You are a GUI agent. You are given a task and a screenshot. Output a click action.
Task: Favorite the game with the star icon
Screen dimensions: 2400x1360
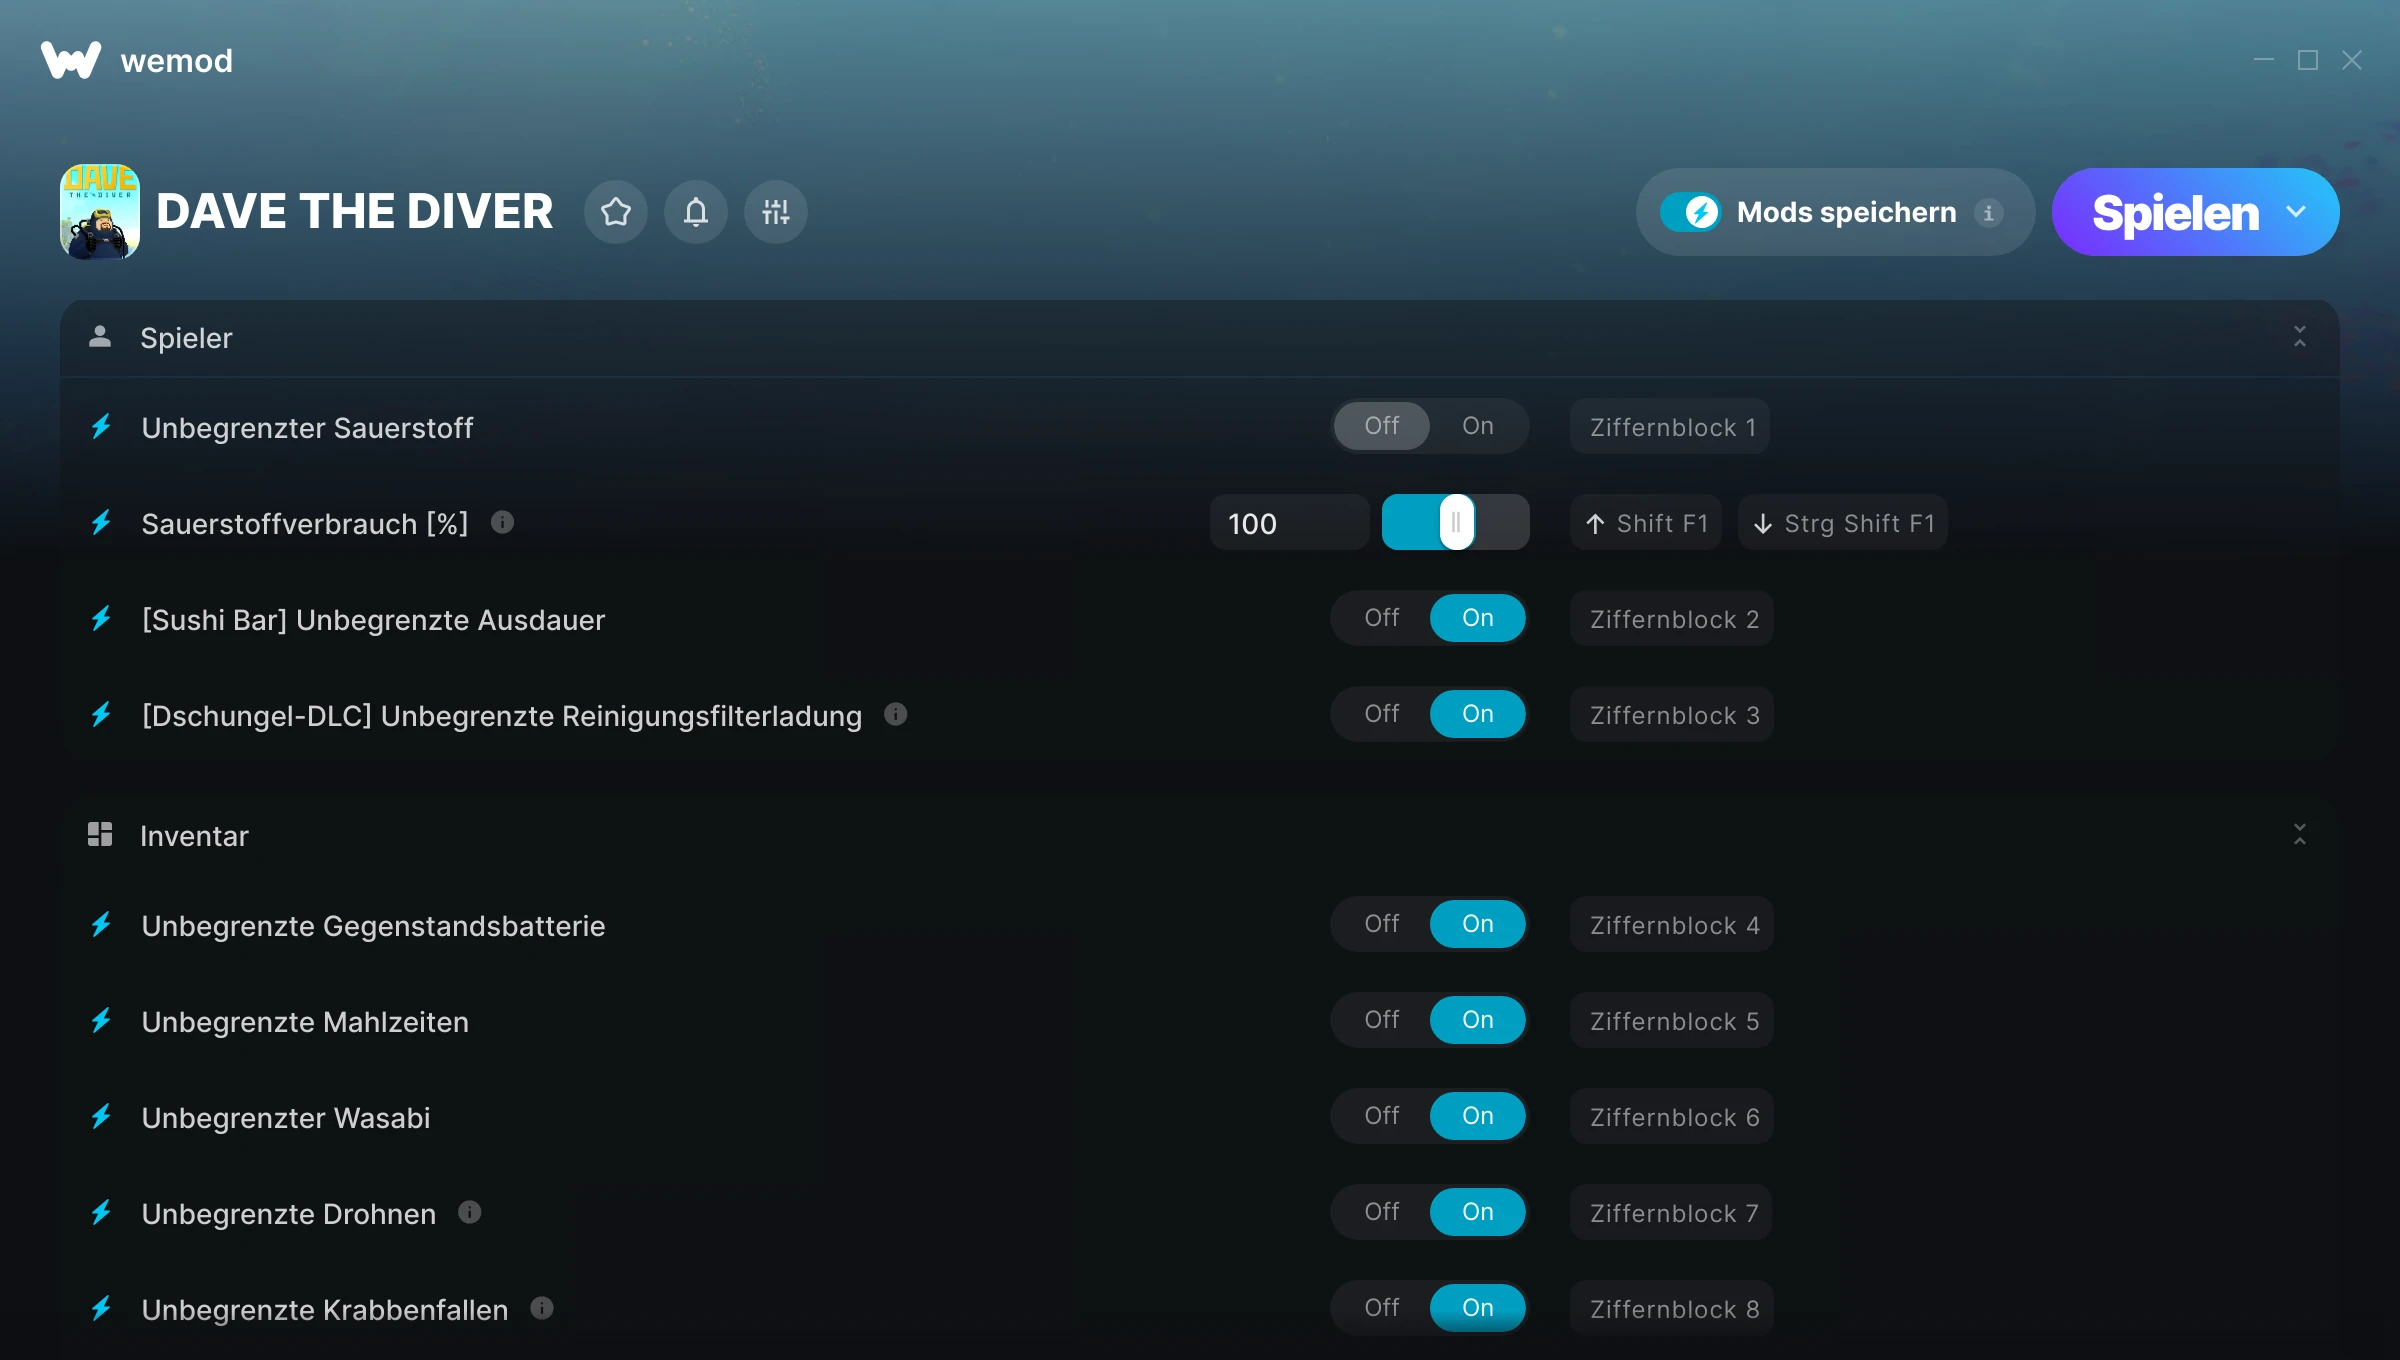616,212
